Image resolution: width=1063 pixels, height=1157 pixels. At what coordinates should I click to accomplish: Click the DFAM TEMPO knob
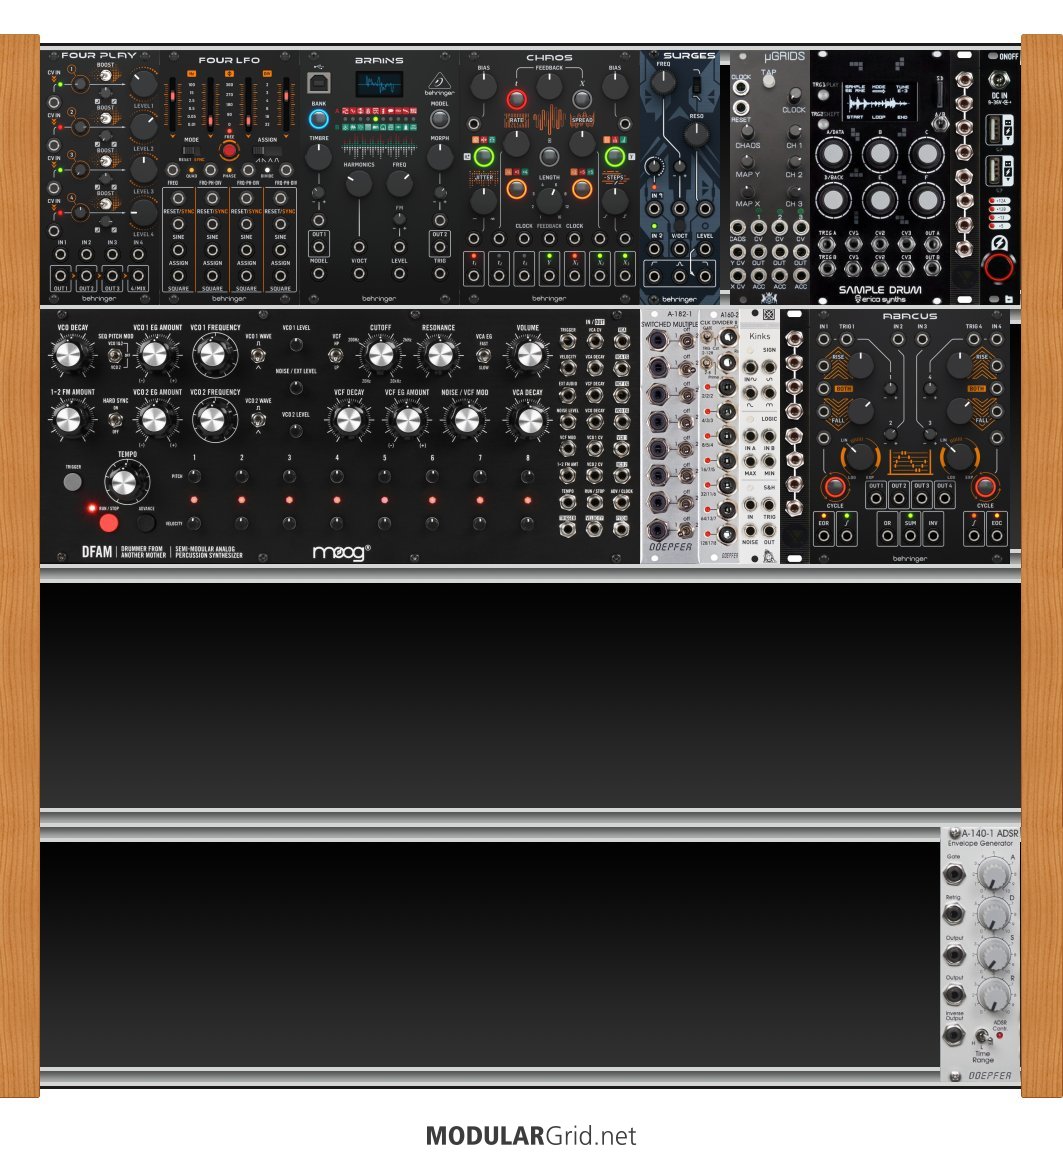pos(125,483)
